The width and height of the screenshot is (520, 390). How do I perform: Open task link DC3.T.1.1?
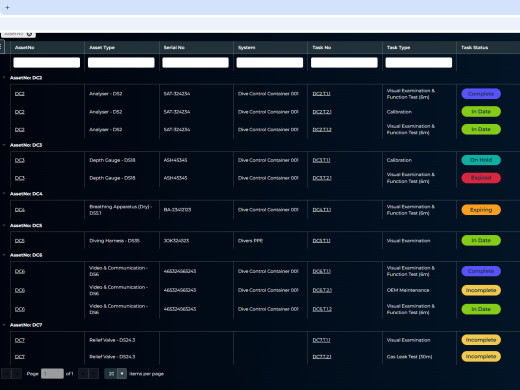click(x=321, y=160)
